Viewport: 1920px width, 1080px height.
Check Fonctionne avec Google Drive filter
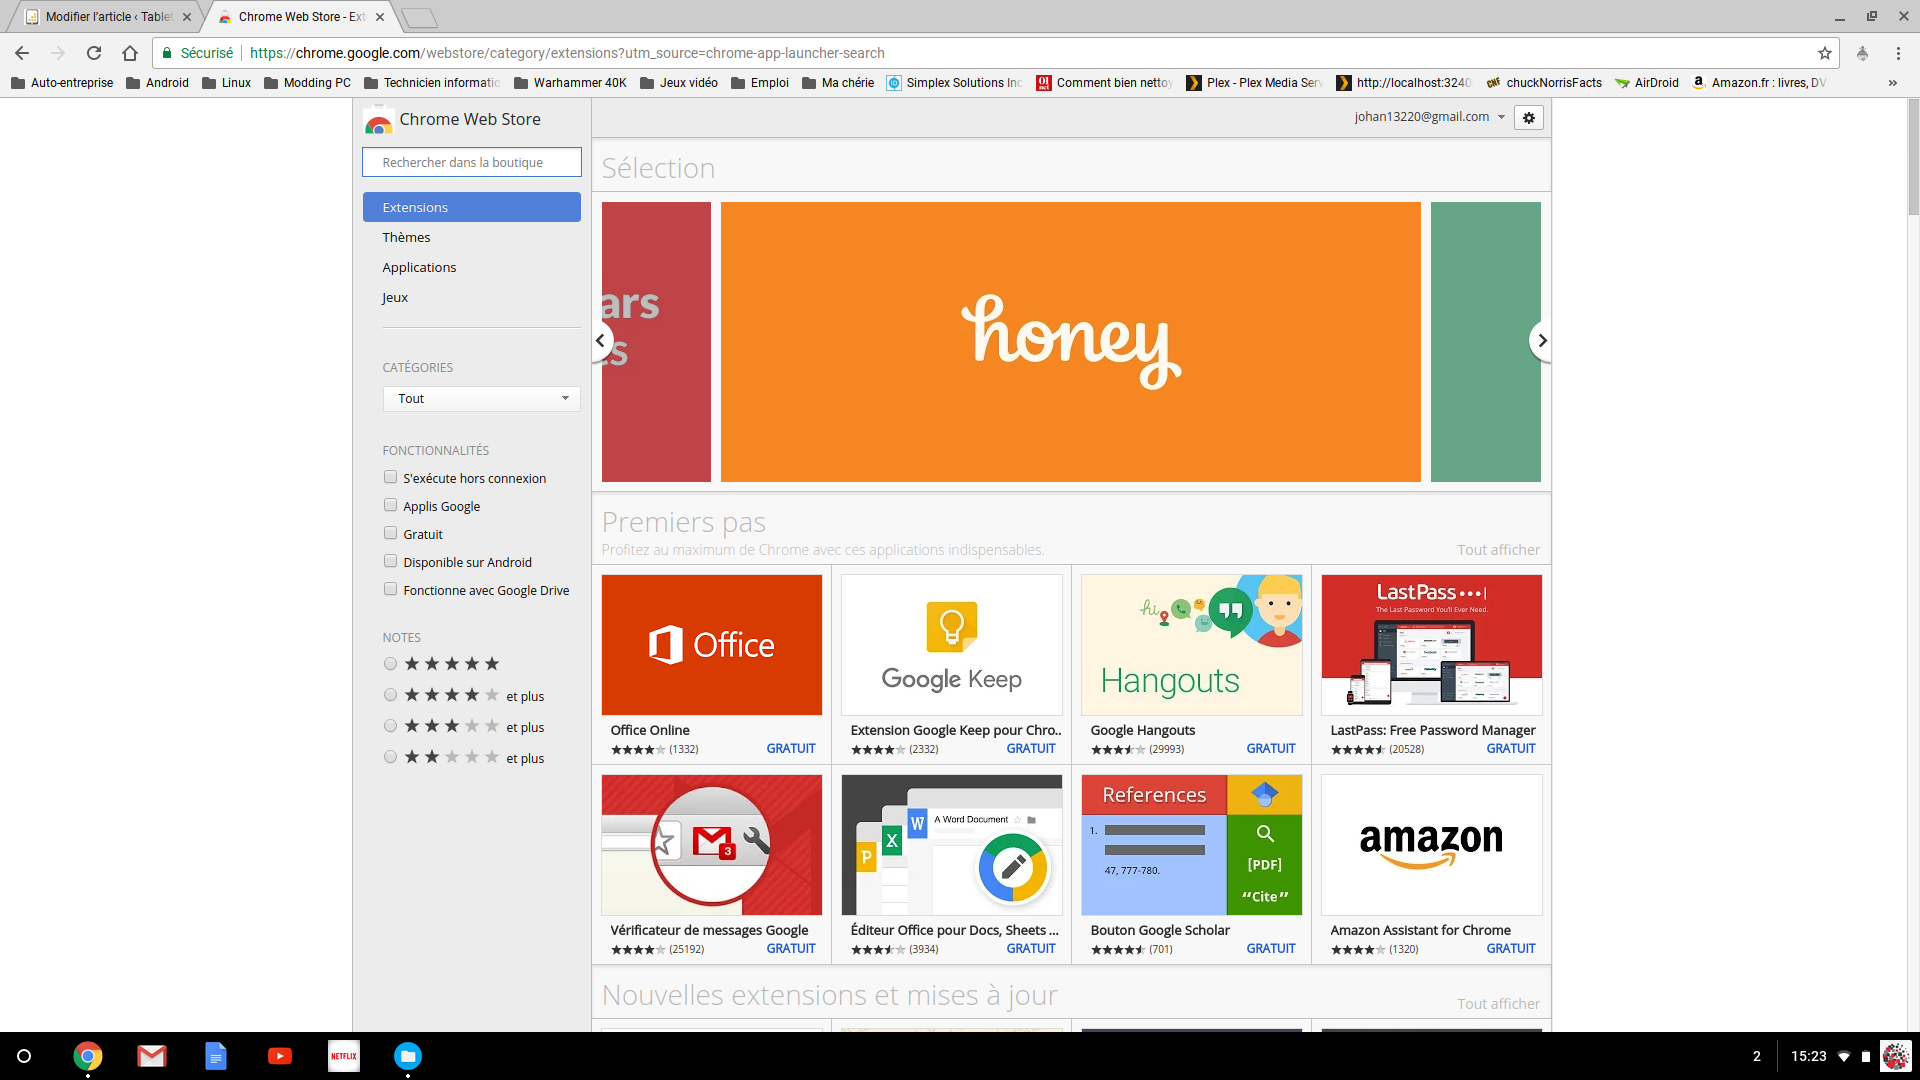point(391,590)
